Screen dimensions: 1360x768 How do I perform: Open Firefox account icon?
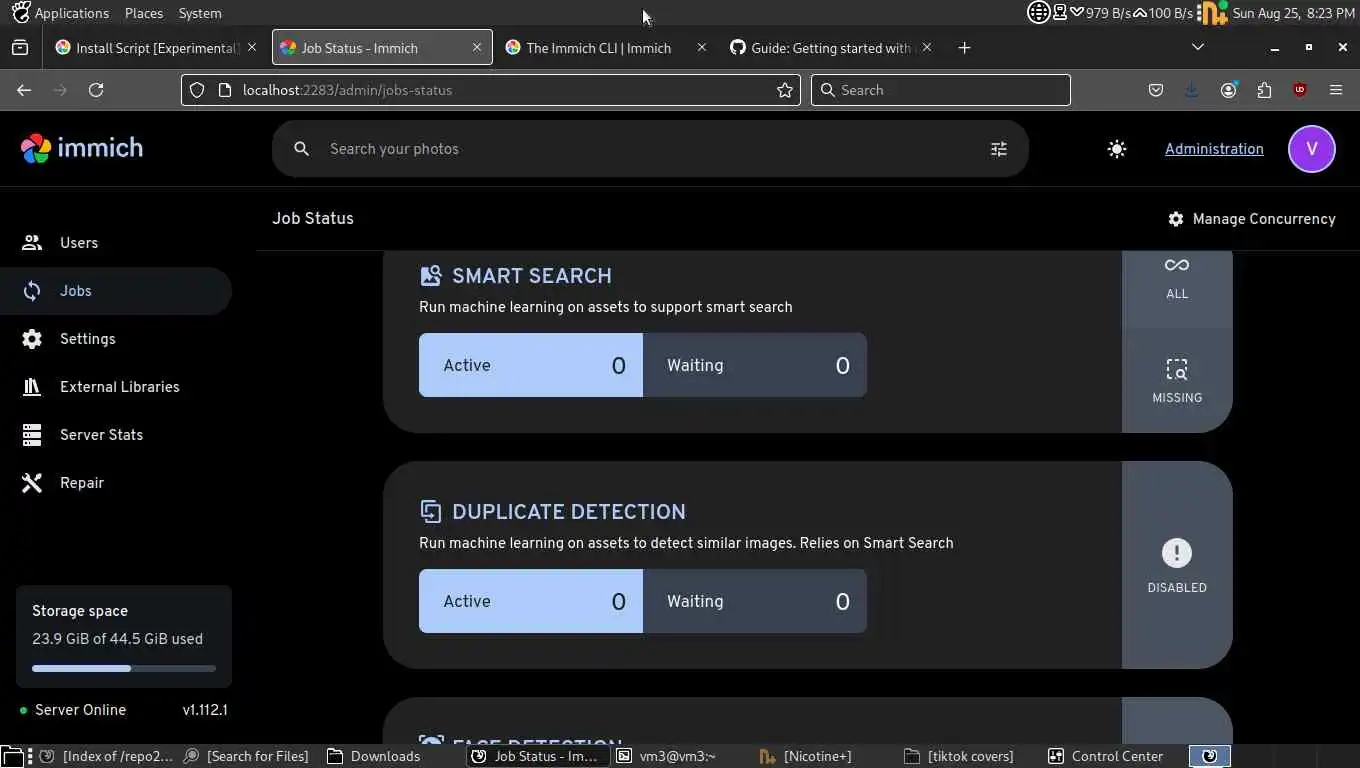[x=1228, y=90]
